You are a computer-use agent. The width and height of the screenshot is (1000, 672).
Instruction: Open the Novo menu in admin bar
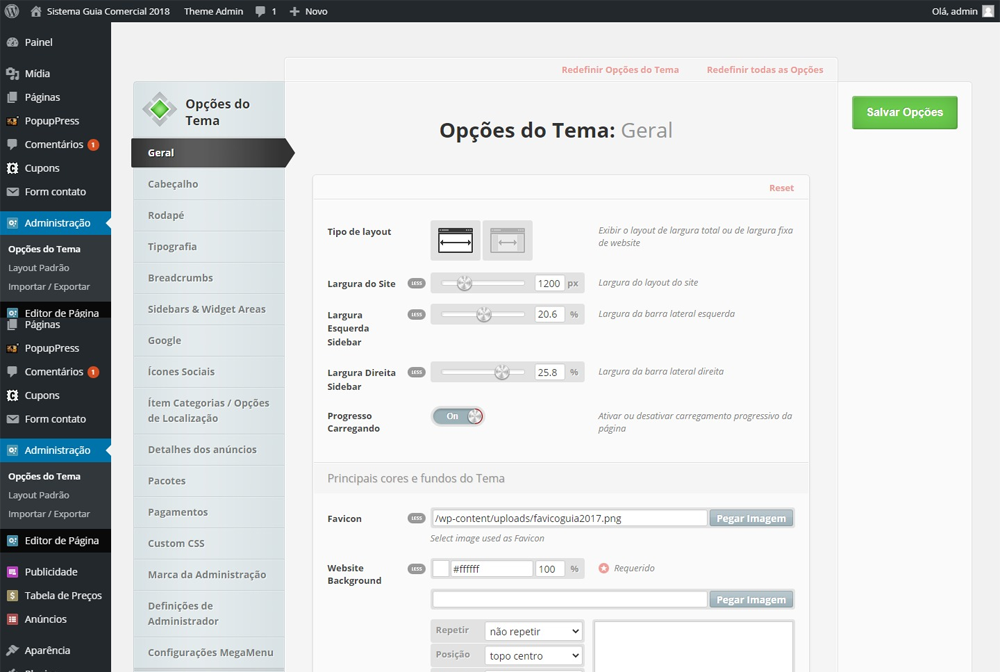coord(308,11)
